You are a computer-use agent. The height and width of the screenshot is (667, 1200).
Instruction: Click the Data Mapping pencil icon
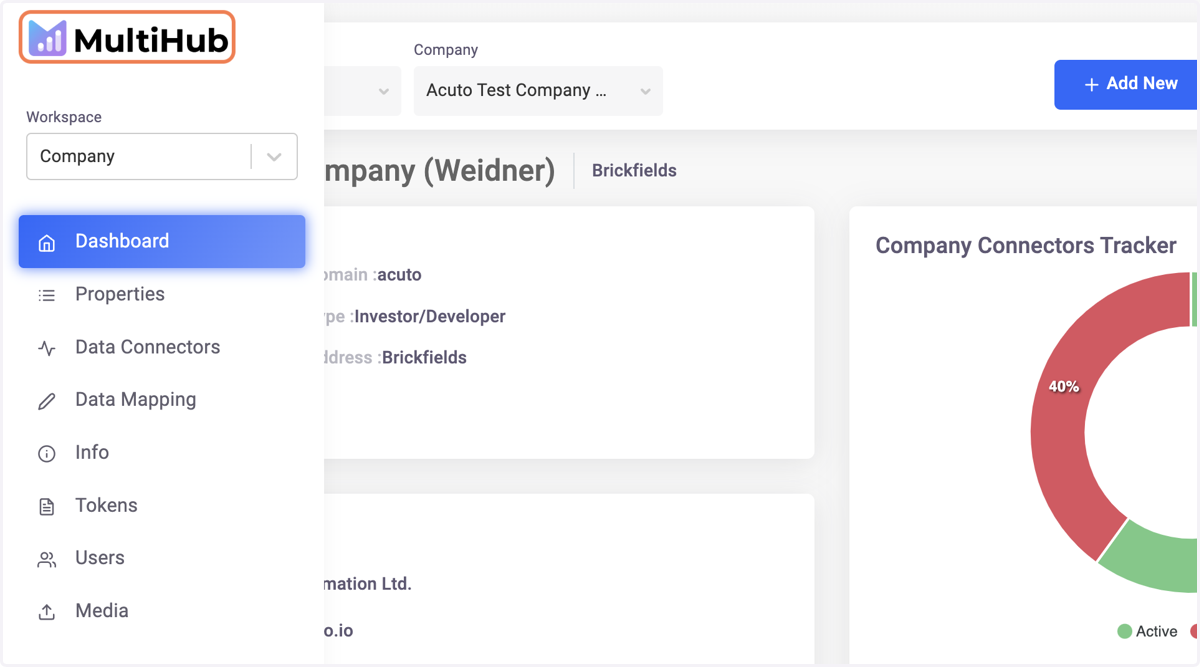[x=47, y=401]
